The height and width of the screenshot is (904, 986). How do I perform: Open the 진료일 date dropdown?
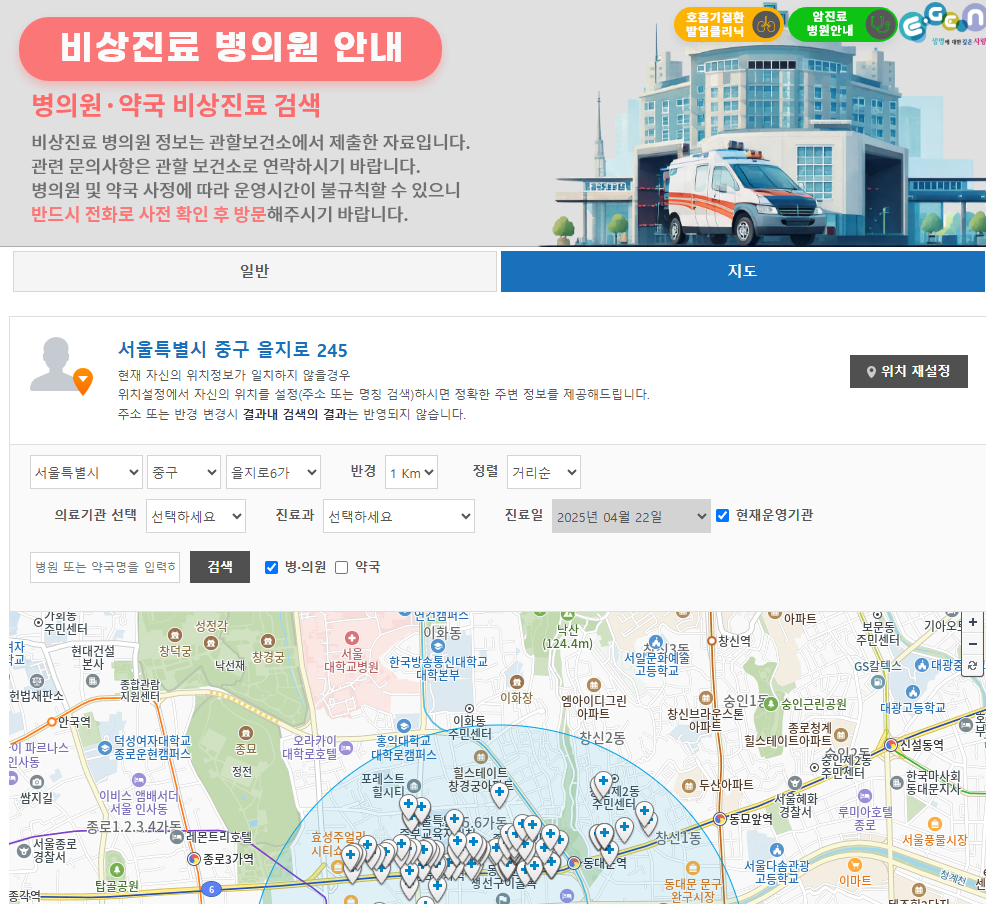[631, 516]
